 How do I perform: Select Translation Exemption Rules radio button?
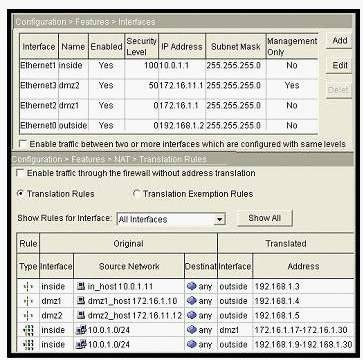click(x=137, y=194)
